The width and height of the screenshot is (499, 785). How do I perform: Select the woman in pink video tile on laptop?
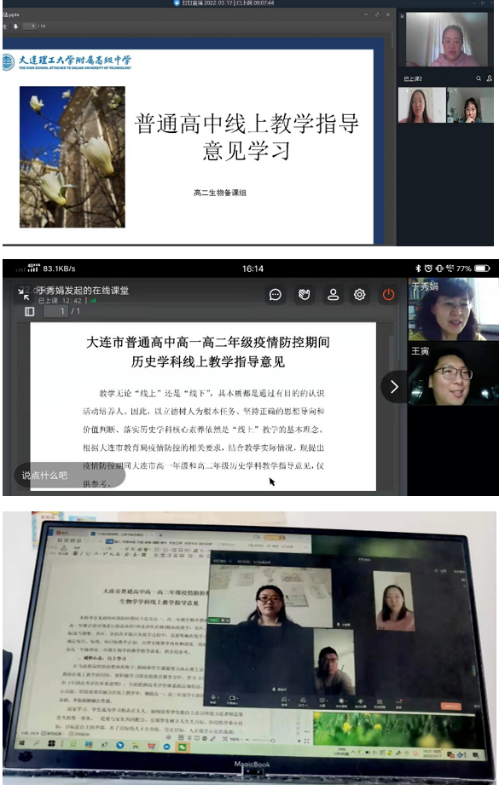(394, 601)
